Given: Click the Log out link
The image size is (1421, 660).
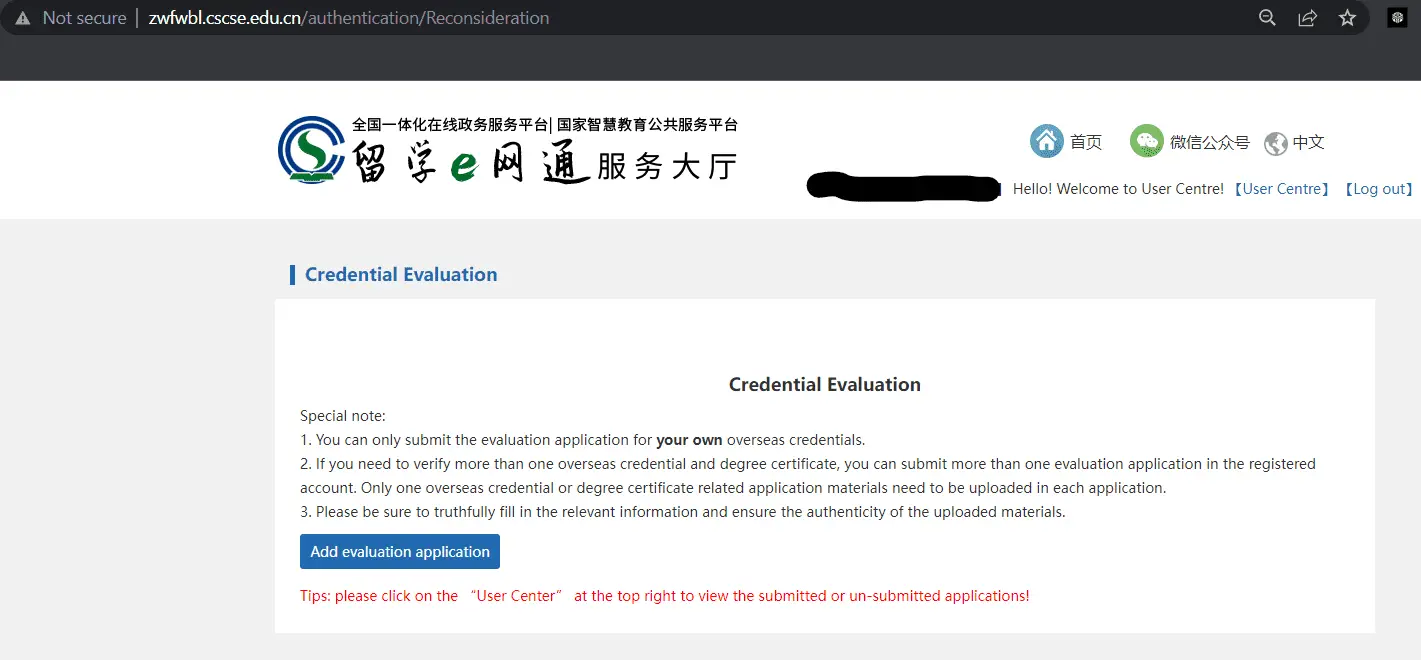Looking at the screenshot, I should 1378,188.
